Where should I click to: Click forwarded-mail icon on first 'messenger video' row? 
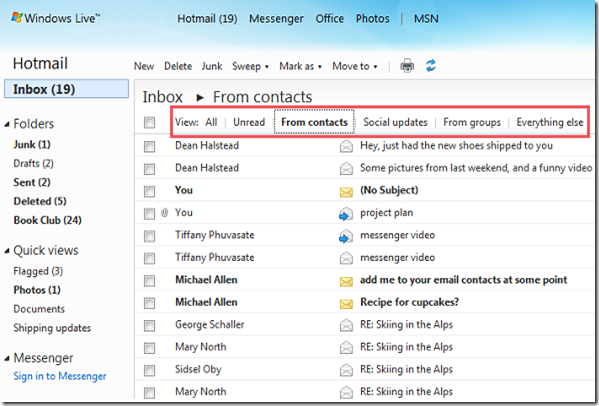tap(346, 236)
